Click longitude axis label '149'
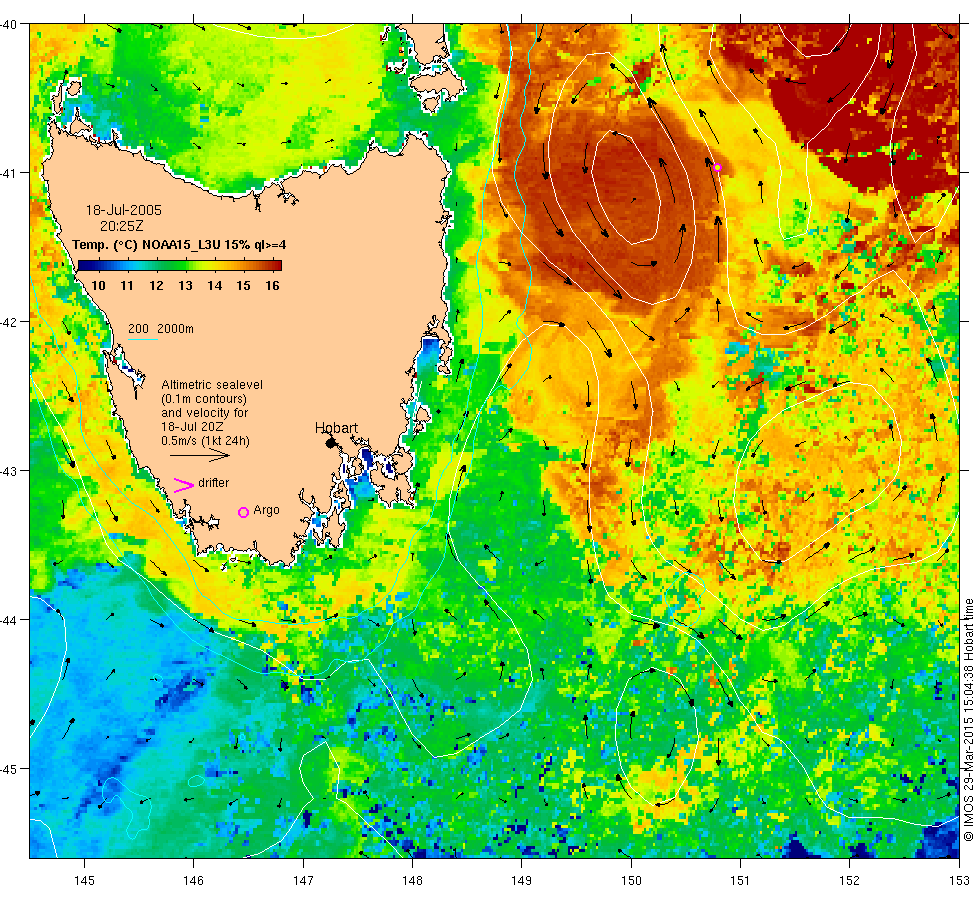The height and width of the screenshot is (900, 980). [521, 881]
